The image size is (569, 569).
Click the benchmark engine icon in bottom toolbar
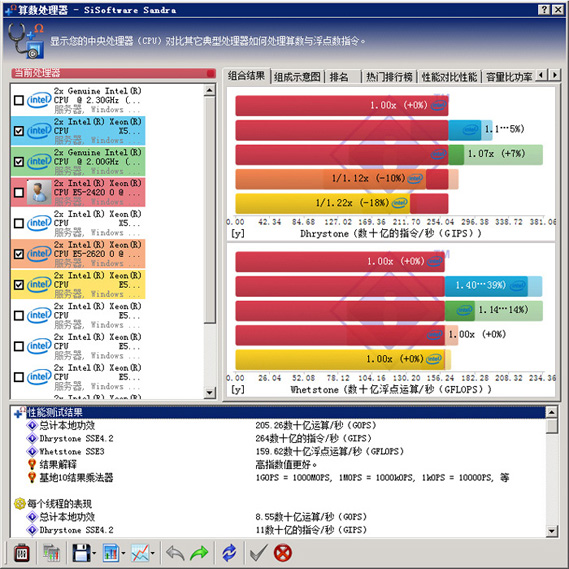22,553
